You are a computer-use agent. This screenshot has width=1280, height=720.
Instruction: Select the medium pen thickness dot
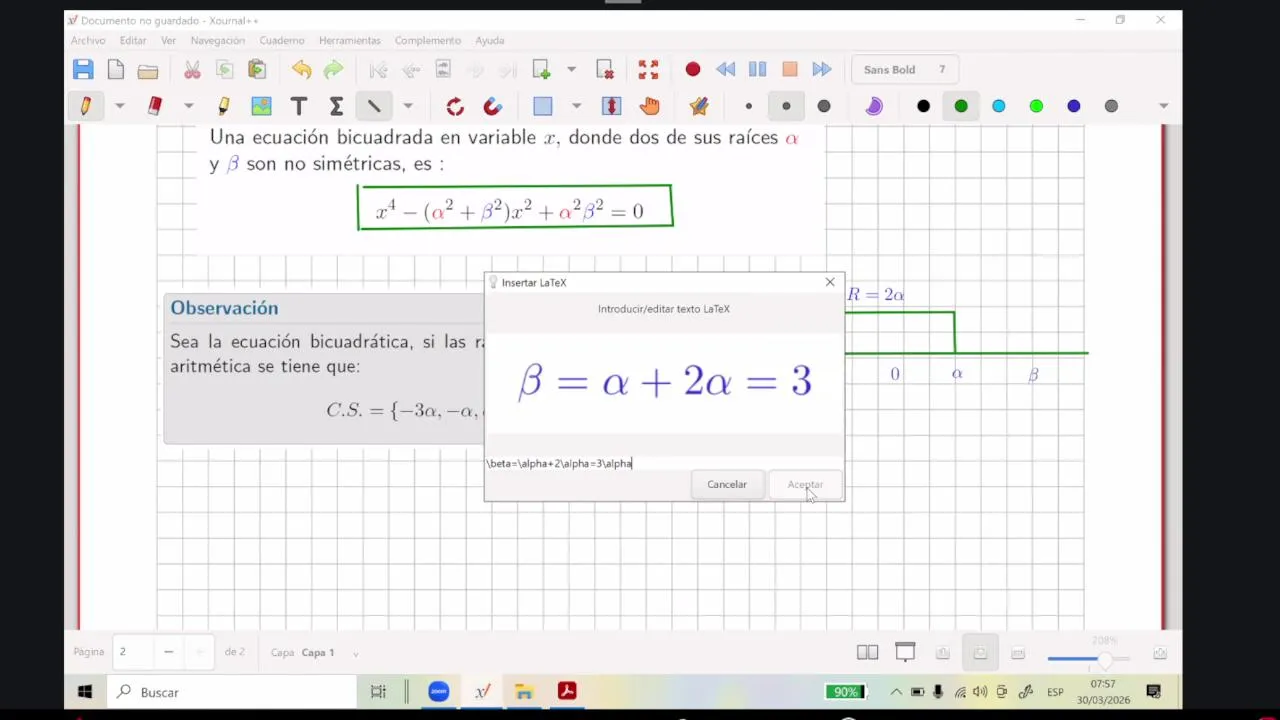coord(786,106)
